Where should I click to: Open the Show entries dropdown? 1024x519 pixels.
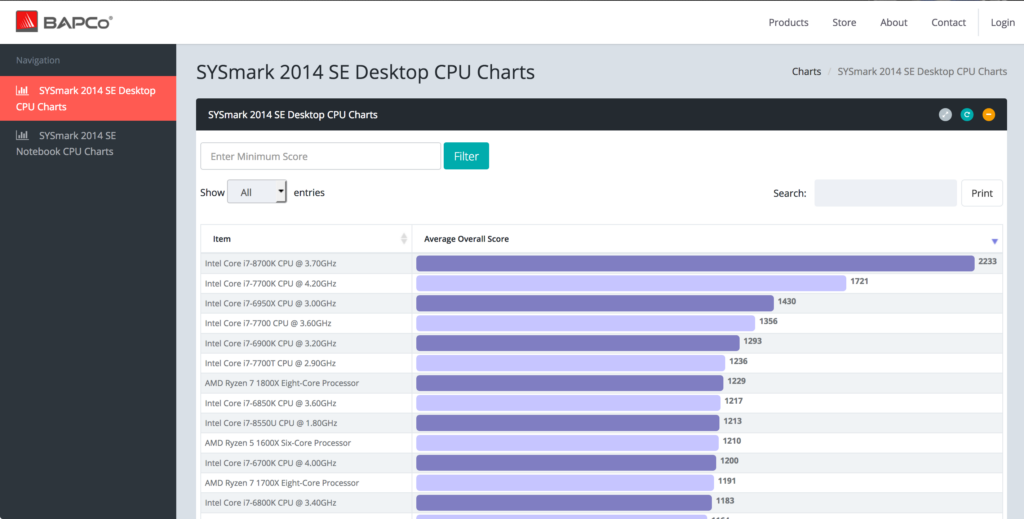click(257, 192)
